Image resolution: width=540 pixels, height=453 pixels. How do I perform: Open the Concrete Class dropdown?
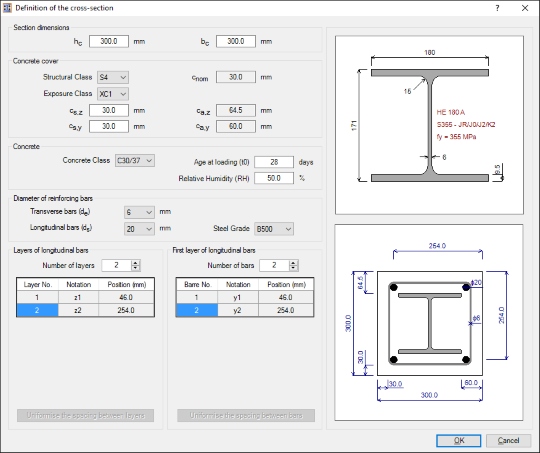point(135,161)
